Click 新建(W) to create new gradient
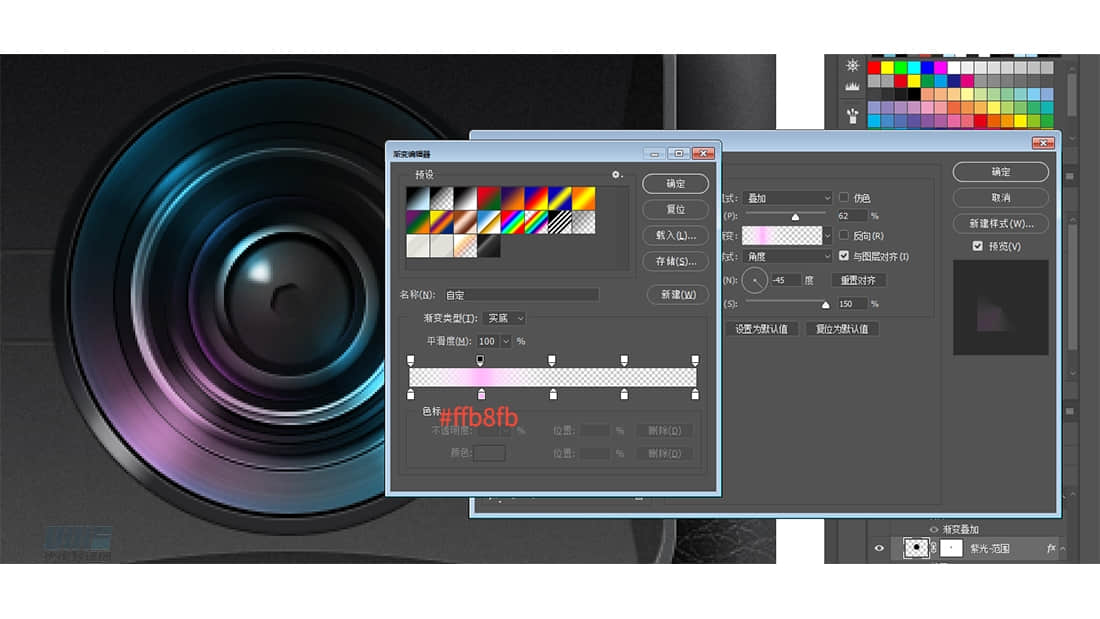 tap(678, 295)
